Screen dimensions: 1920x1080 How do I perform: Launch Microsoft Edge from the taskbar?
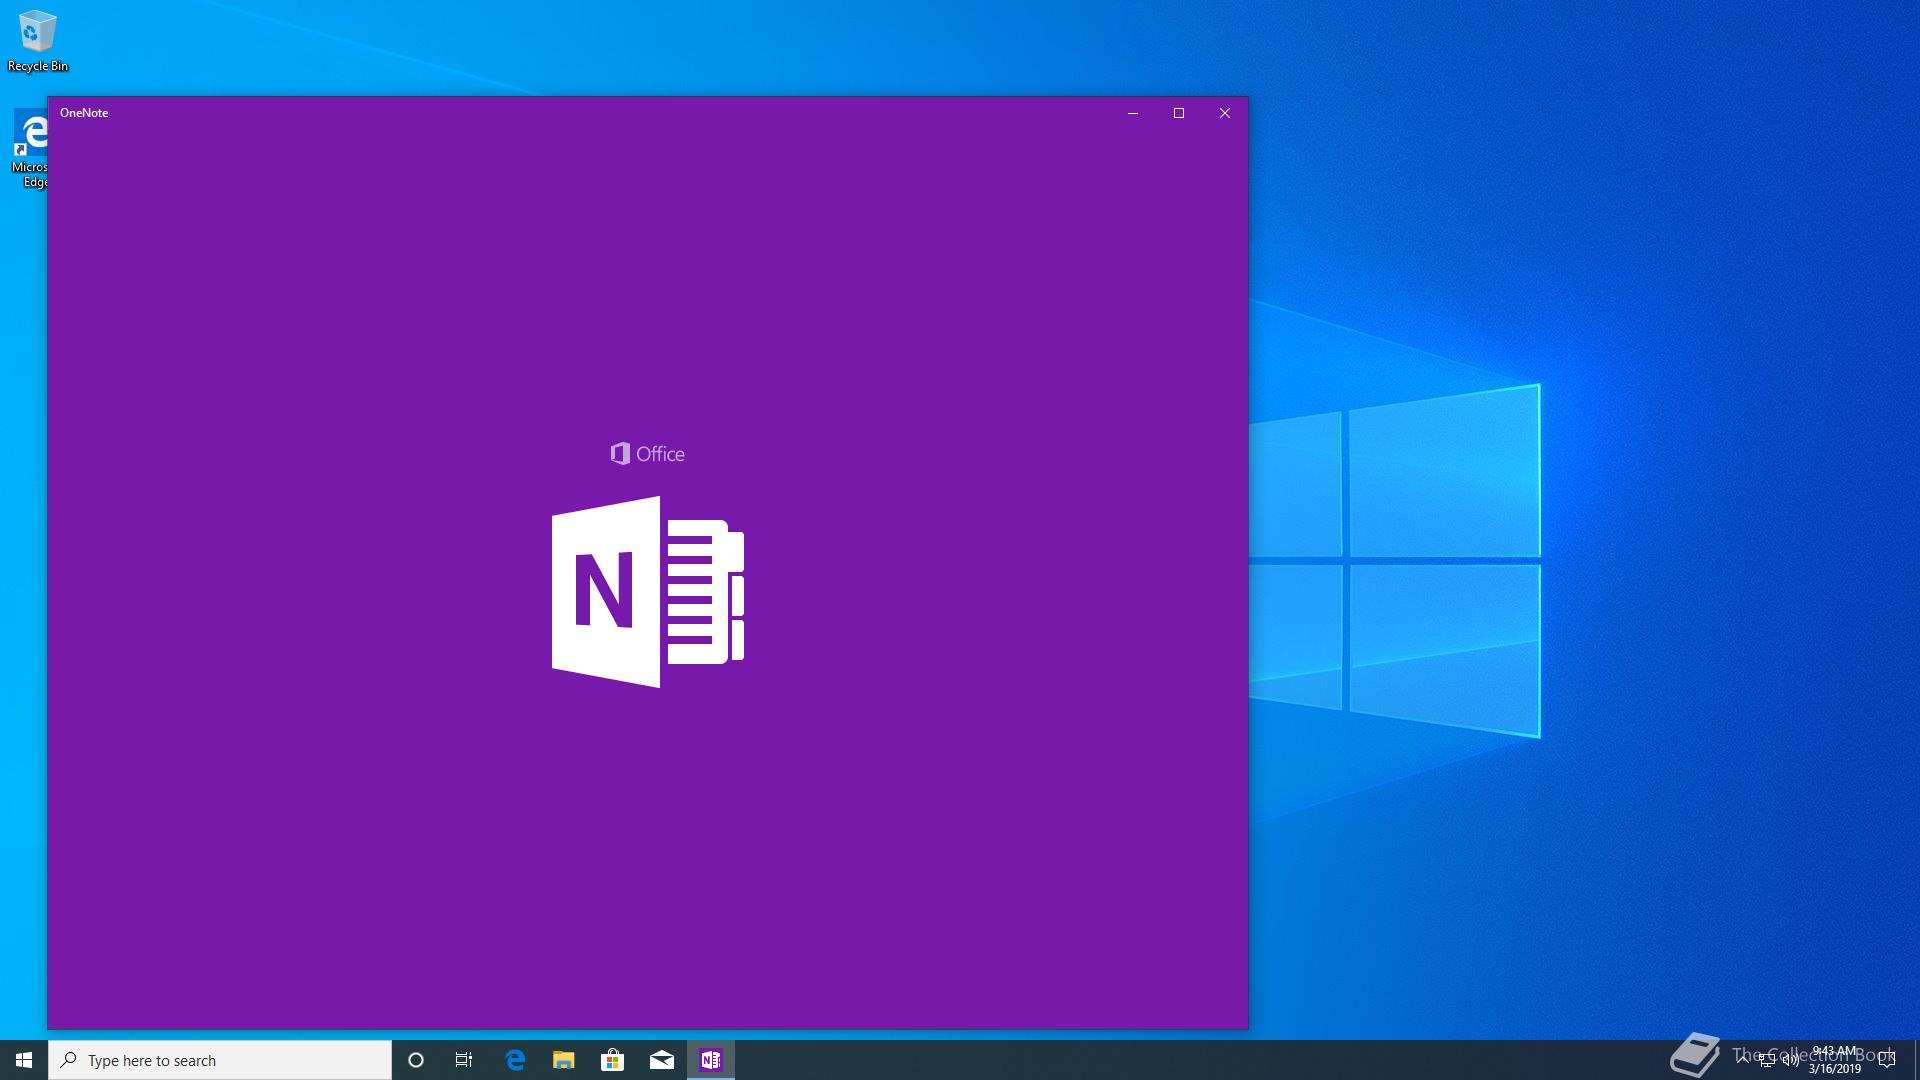point(515,1060)
